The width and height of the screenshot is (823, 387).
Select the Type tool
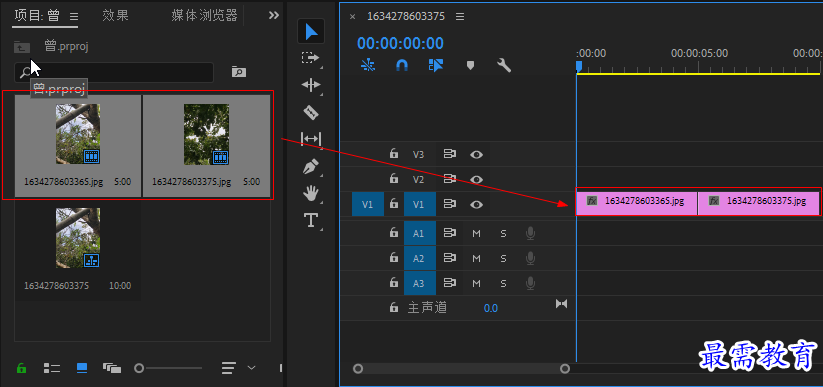[311, 220]
